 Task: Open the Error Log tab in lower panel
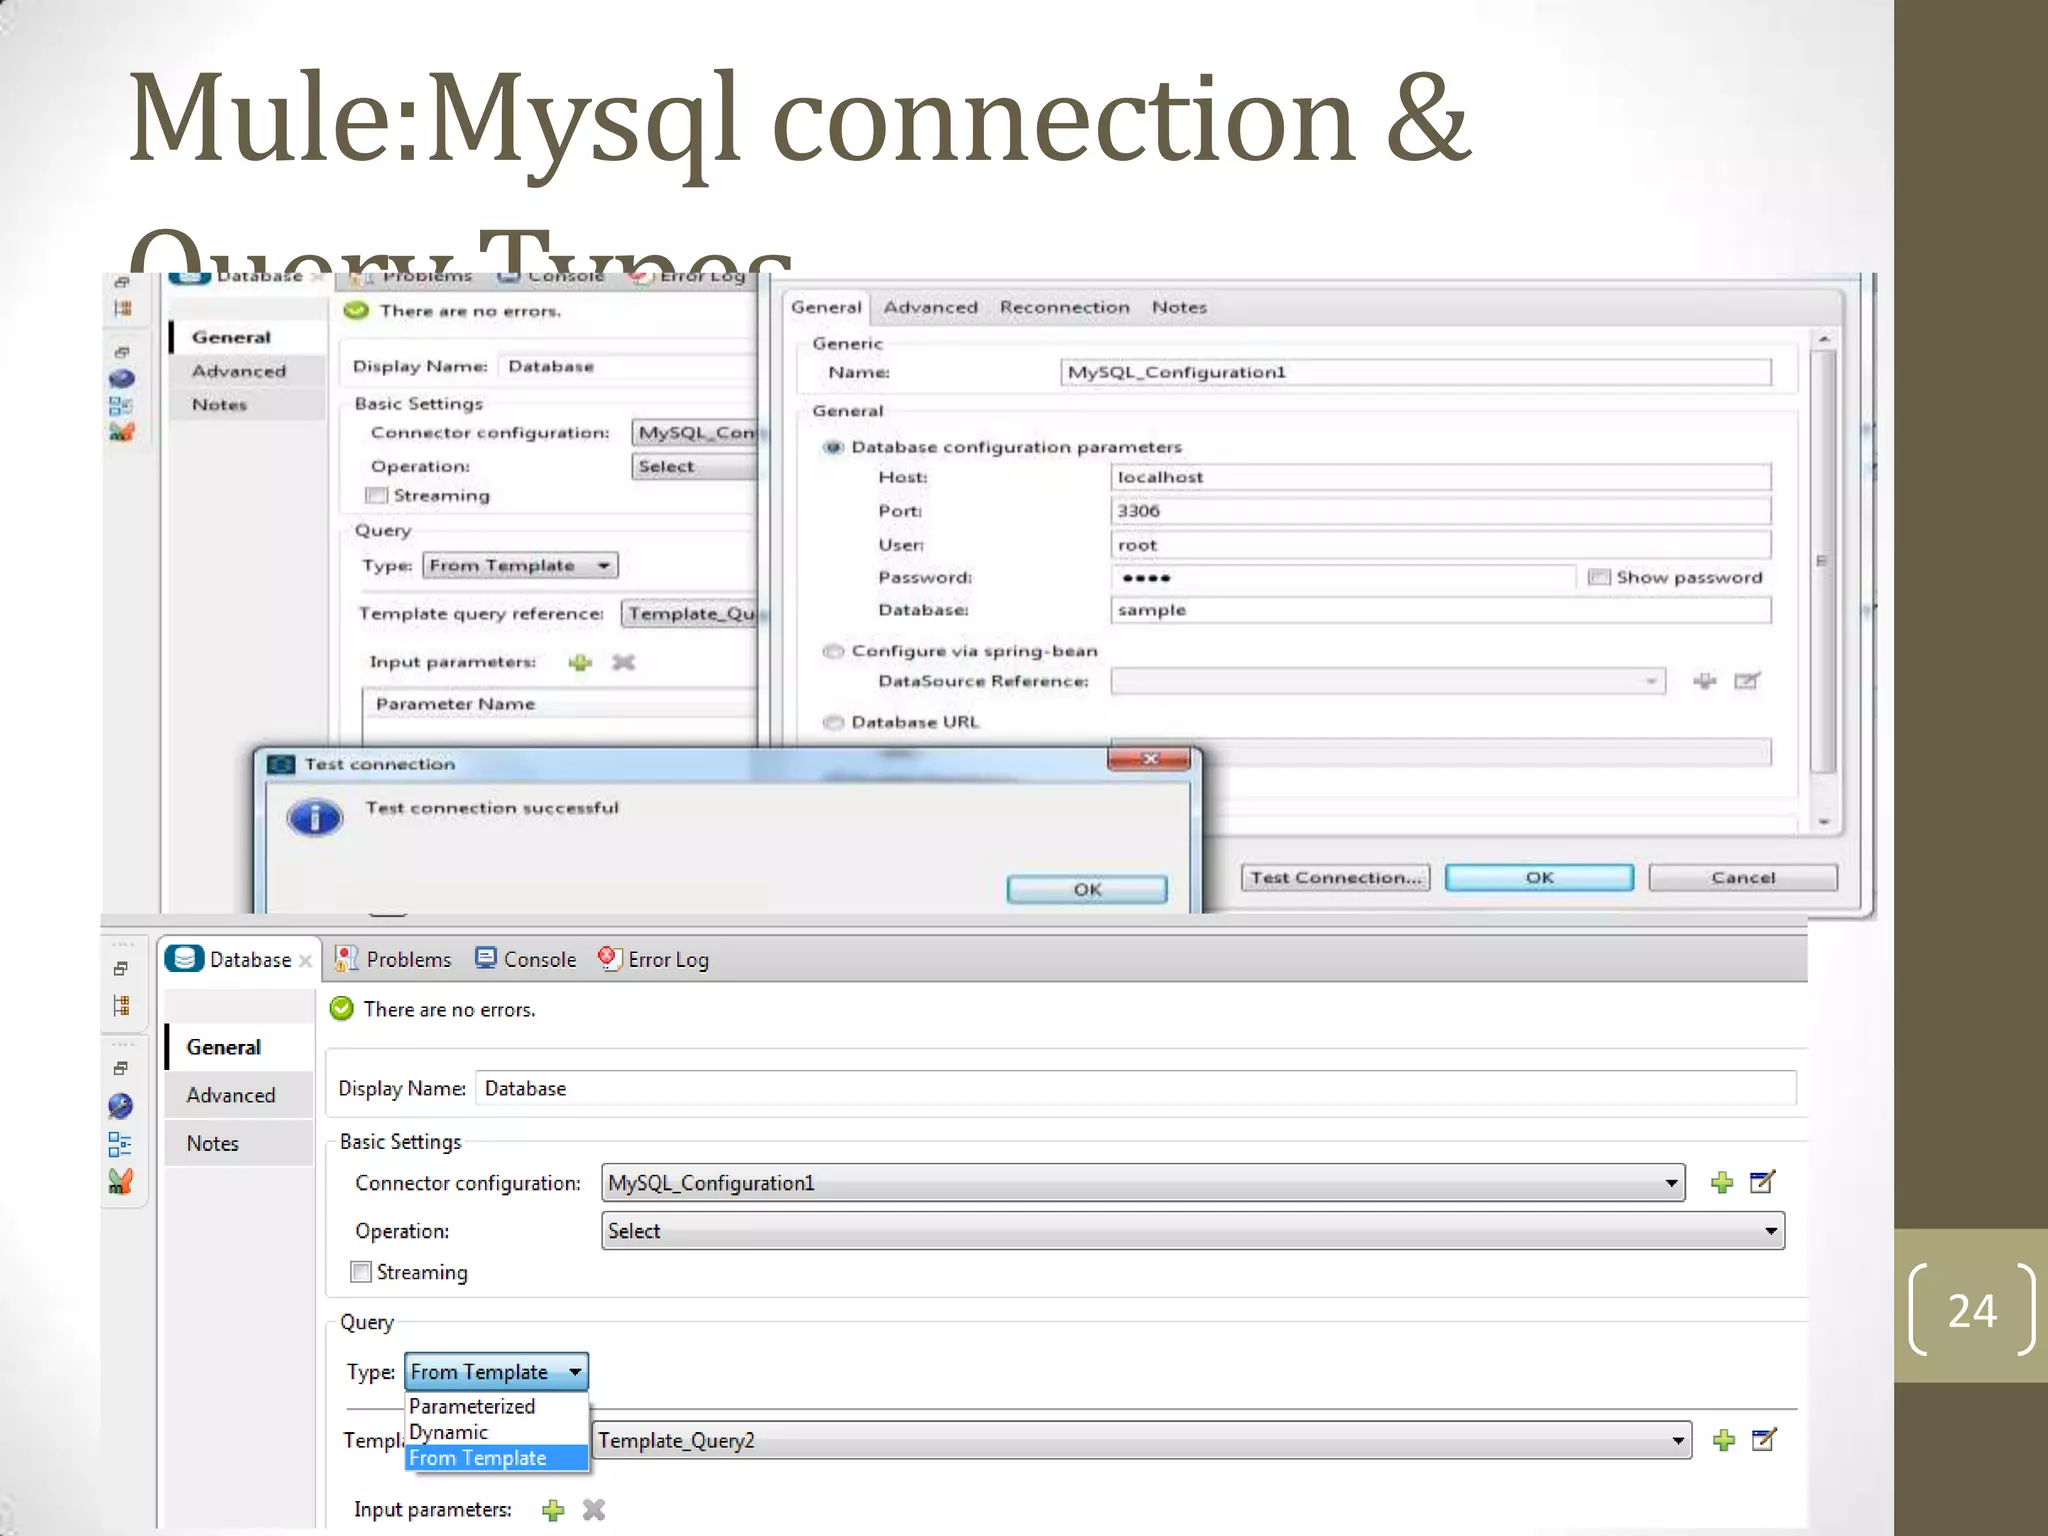(x=668, y=959)
